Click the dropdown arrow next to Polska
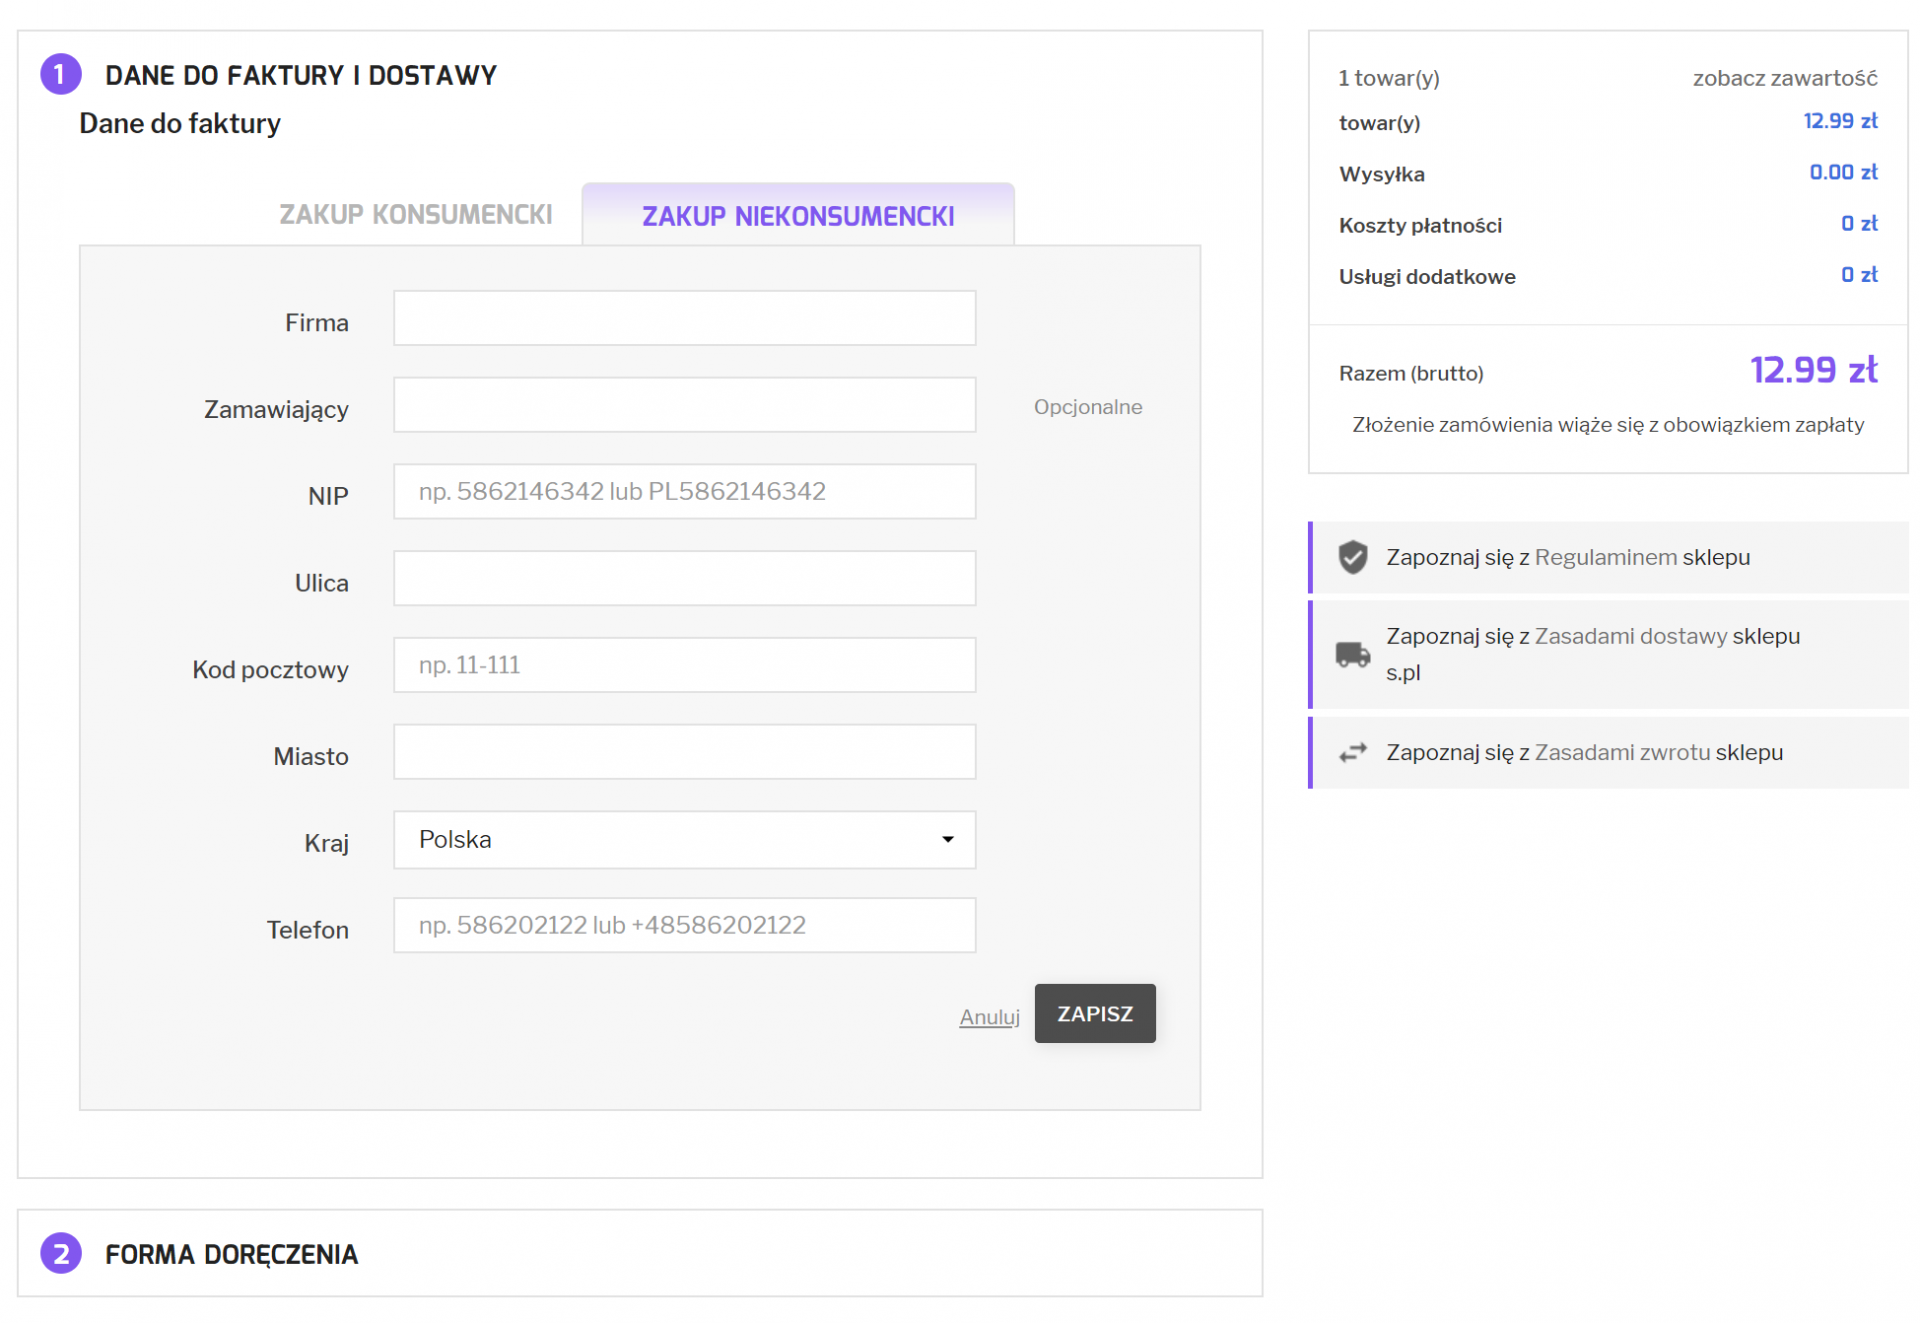 947,839
